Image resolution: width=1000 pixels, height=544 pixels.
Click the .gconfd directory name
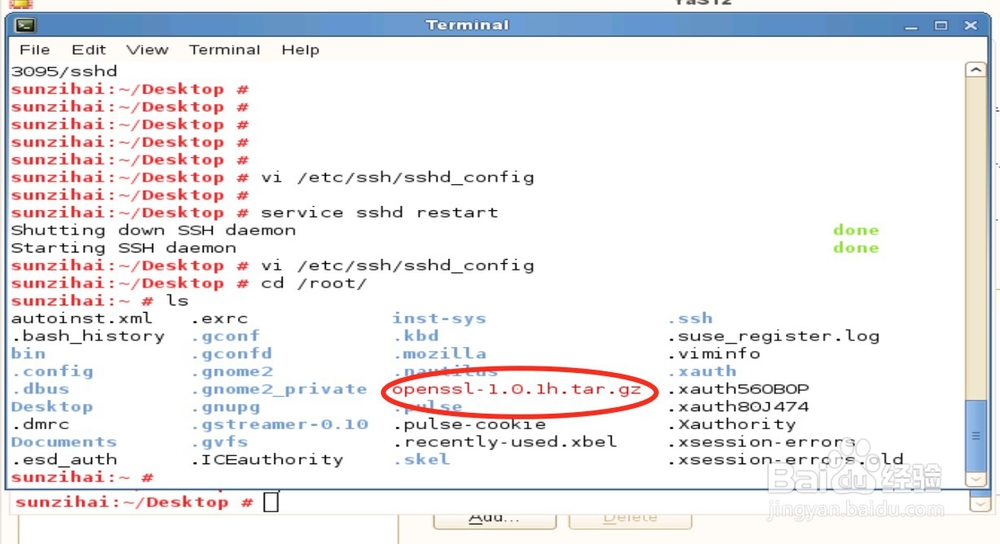[232, 353]
